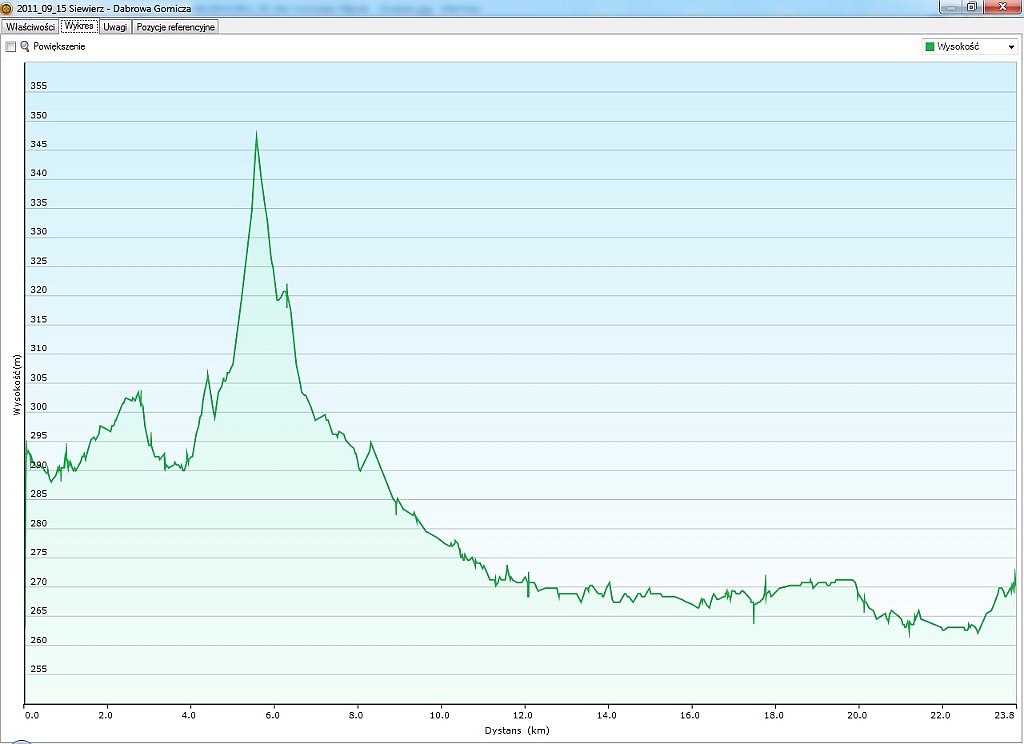Go to the Pozycje referencyjne tab

click(x=176, y=27)
